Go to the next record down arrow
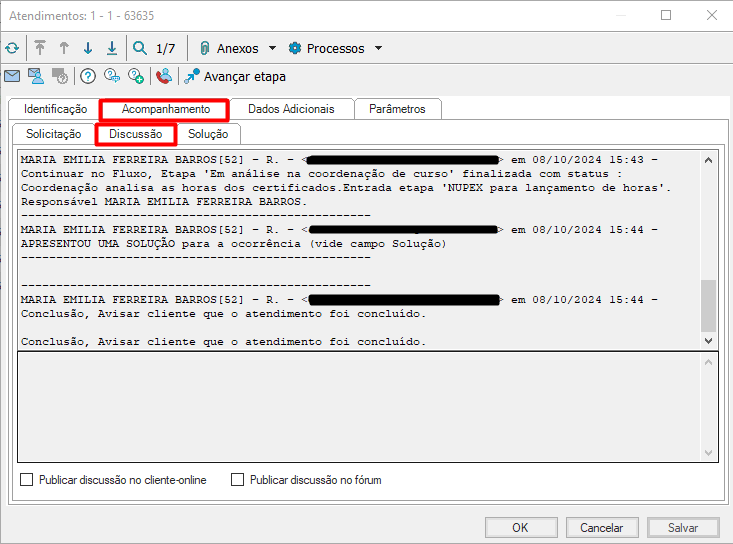The image size is (733, 544). (88, 48)
